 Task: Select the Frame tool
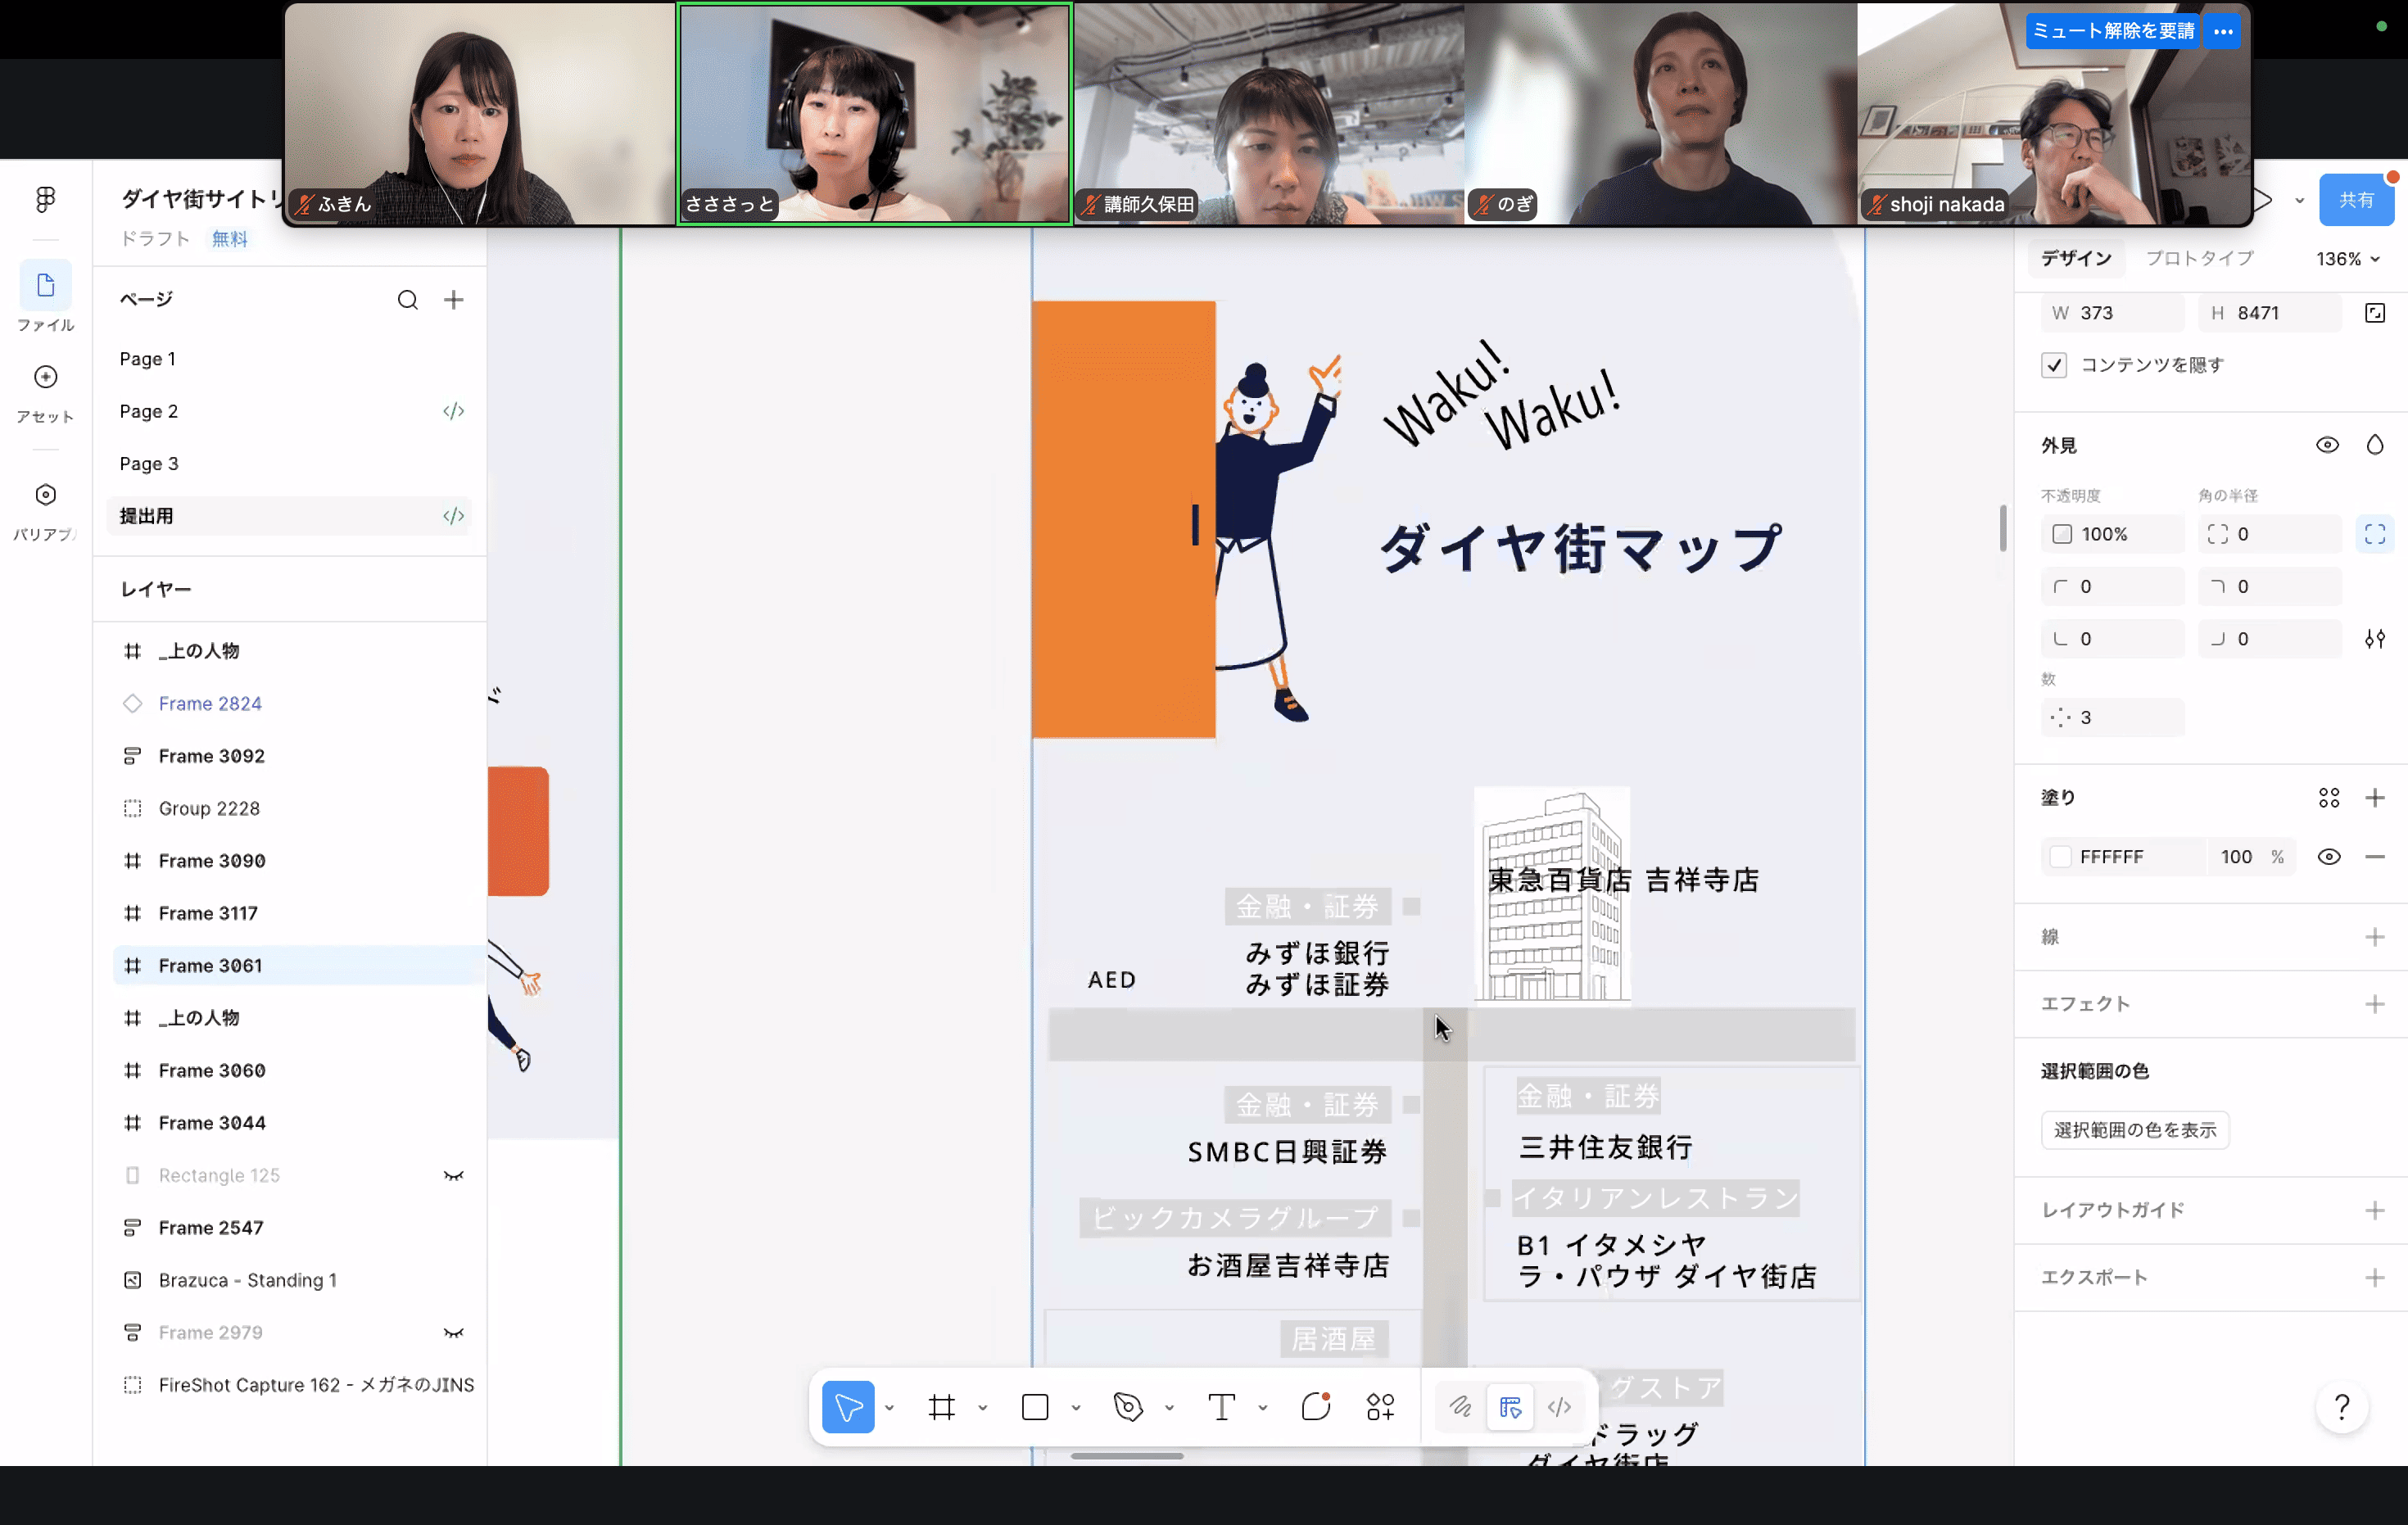(941, 1407)
